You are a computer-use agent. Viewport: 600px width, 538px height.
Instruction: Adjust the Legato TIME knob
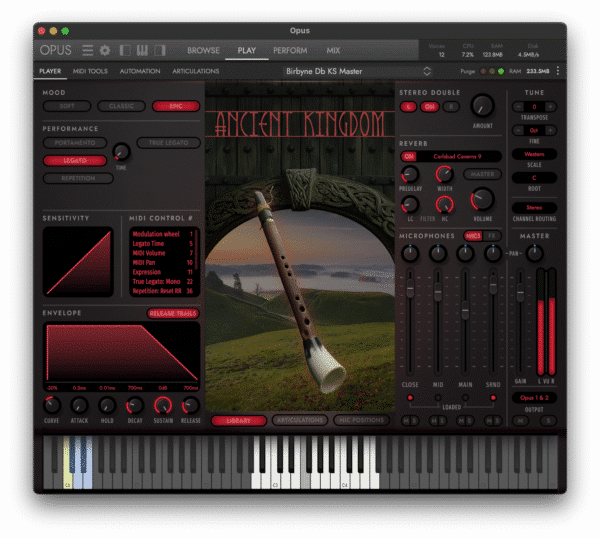point(121,152)
